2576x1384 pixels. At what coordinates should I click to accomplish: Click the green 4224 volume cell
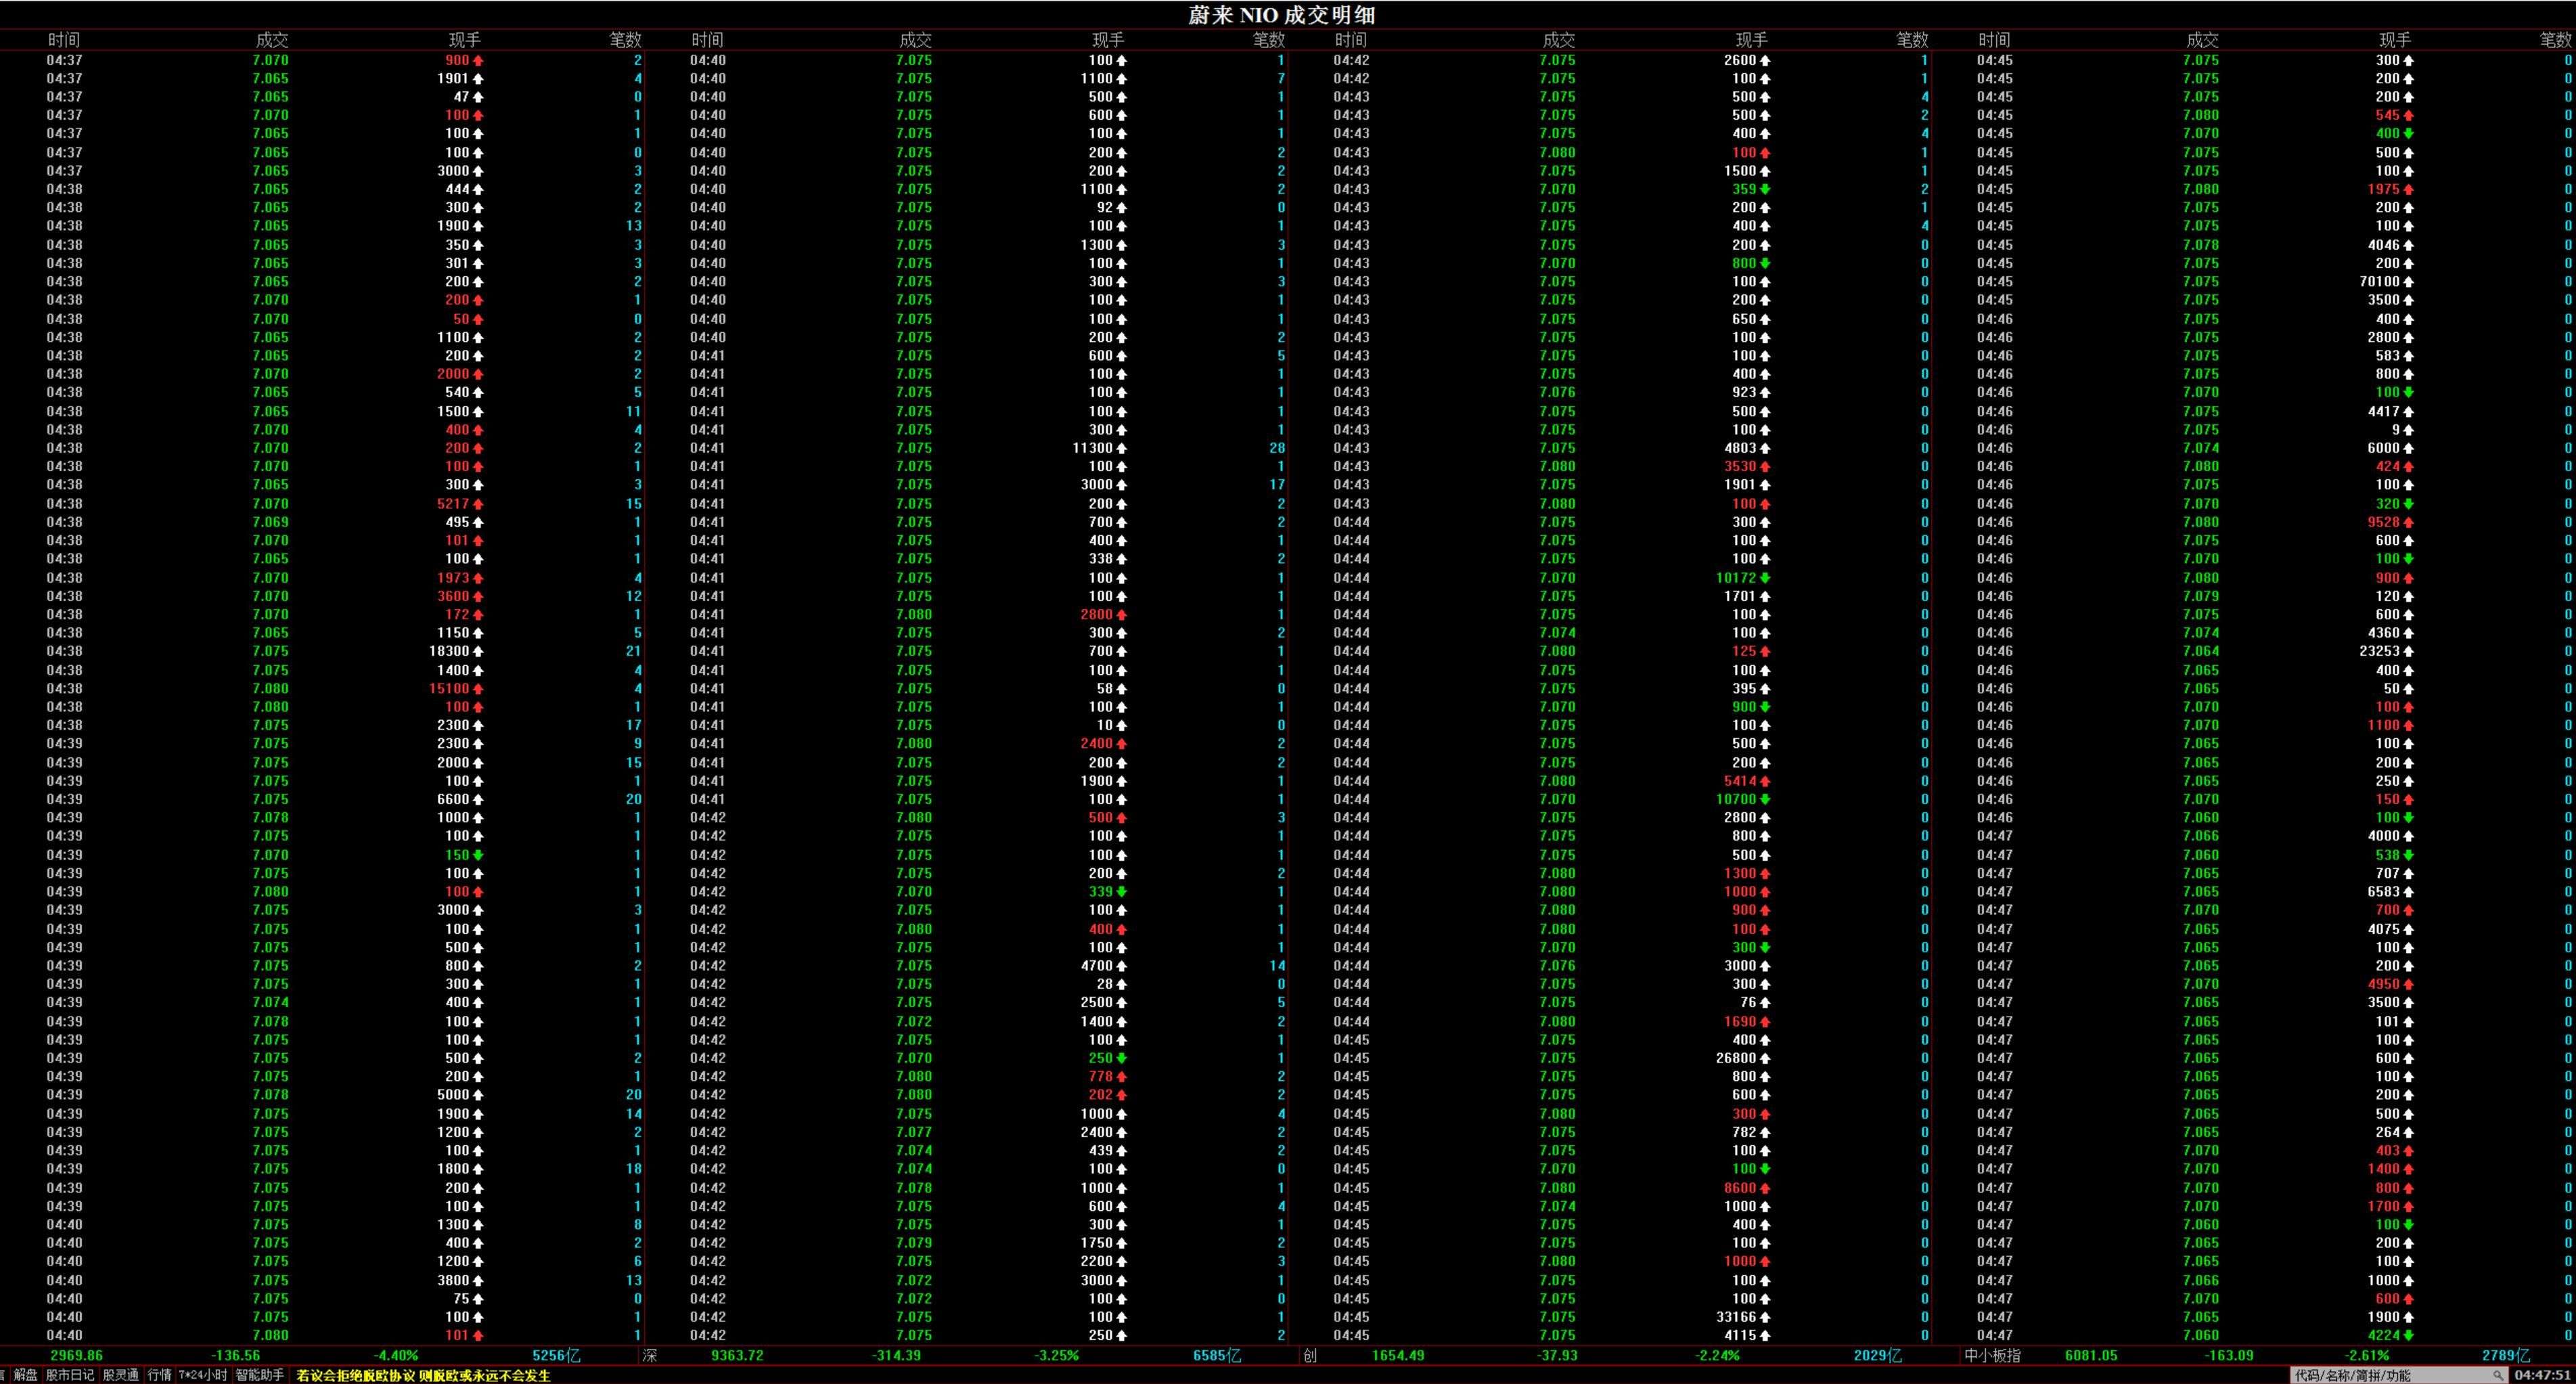coord(2390,1335)
